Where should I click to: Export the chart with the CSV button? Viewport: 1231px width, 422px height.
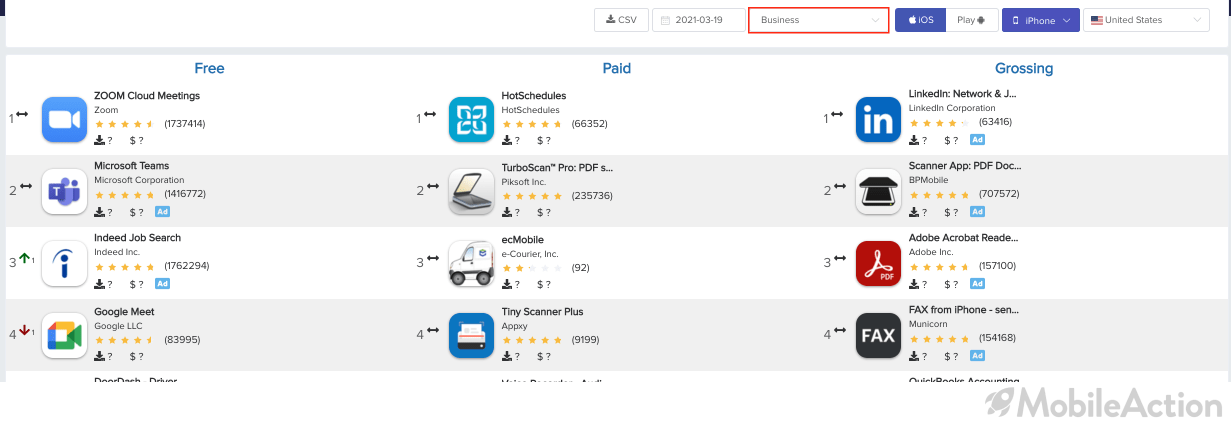click(x=621, y=20)
